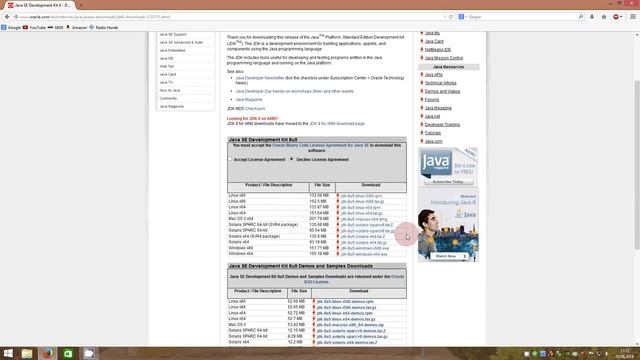Open Community in the left sidebar
This screenshot has width=640, height=360.
click(x=168, y=98)
